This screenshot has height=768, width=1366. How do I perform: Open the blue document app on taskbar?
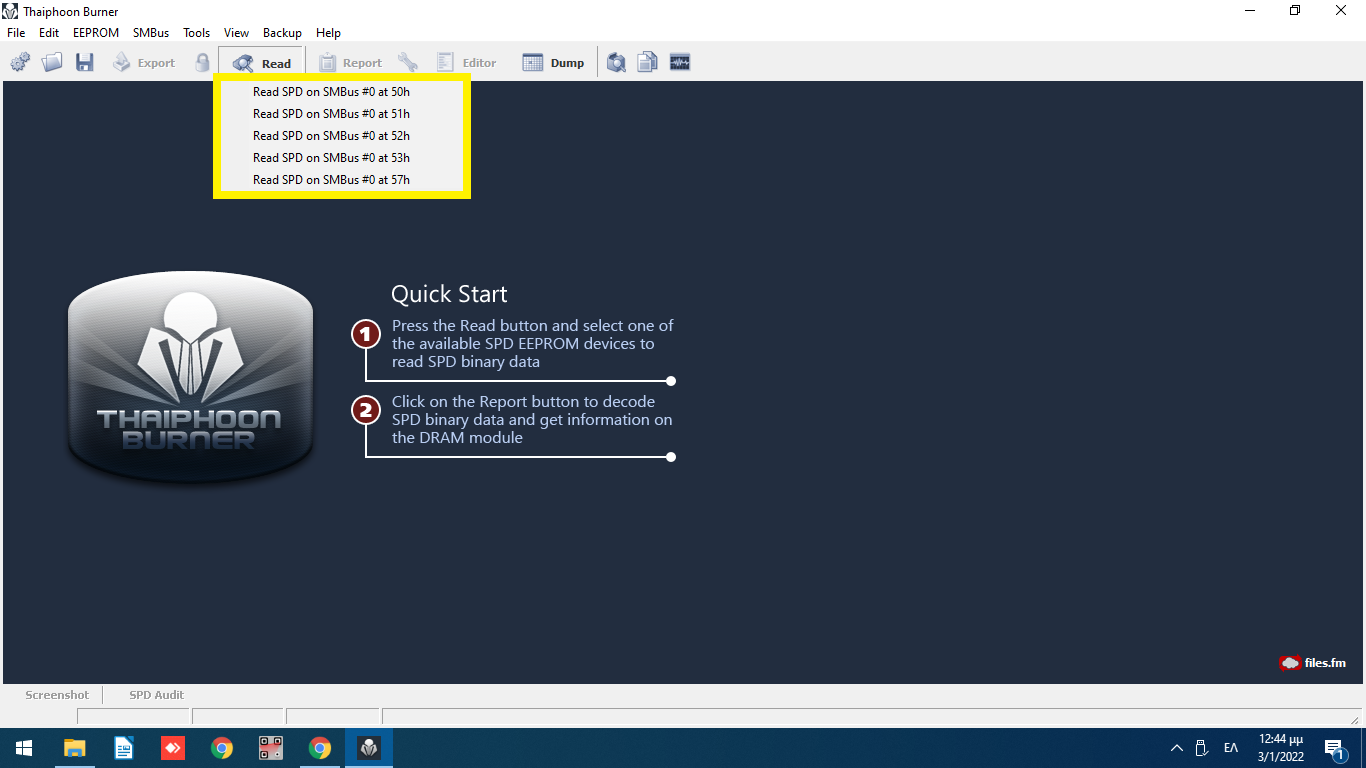pos(124,748)
